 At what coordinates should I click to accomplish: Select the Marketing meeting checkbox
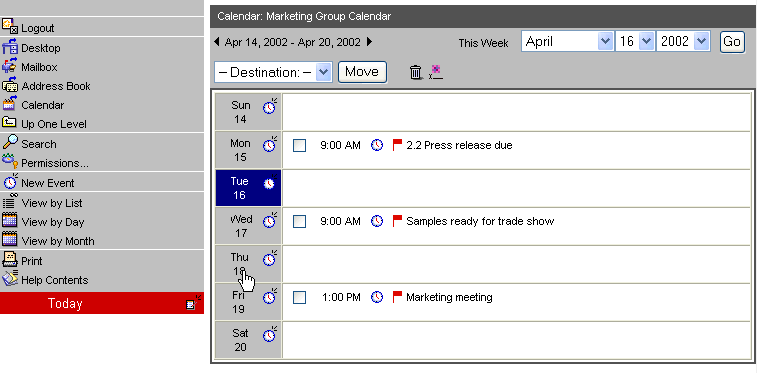(x=299, y=297)
